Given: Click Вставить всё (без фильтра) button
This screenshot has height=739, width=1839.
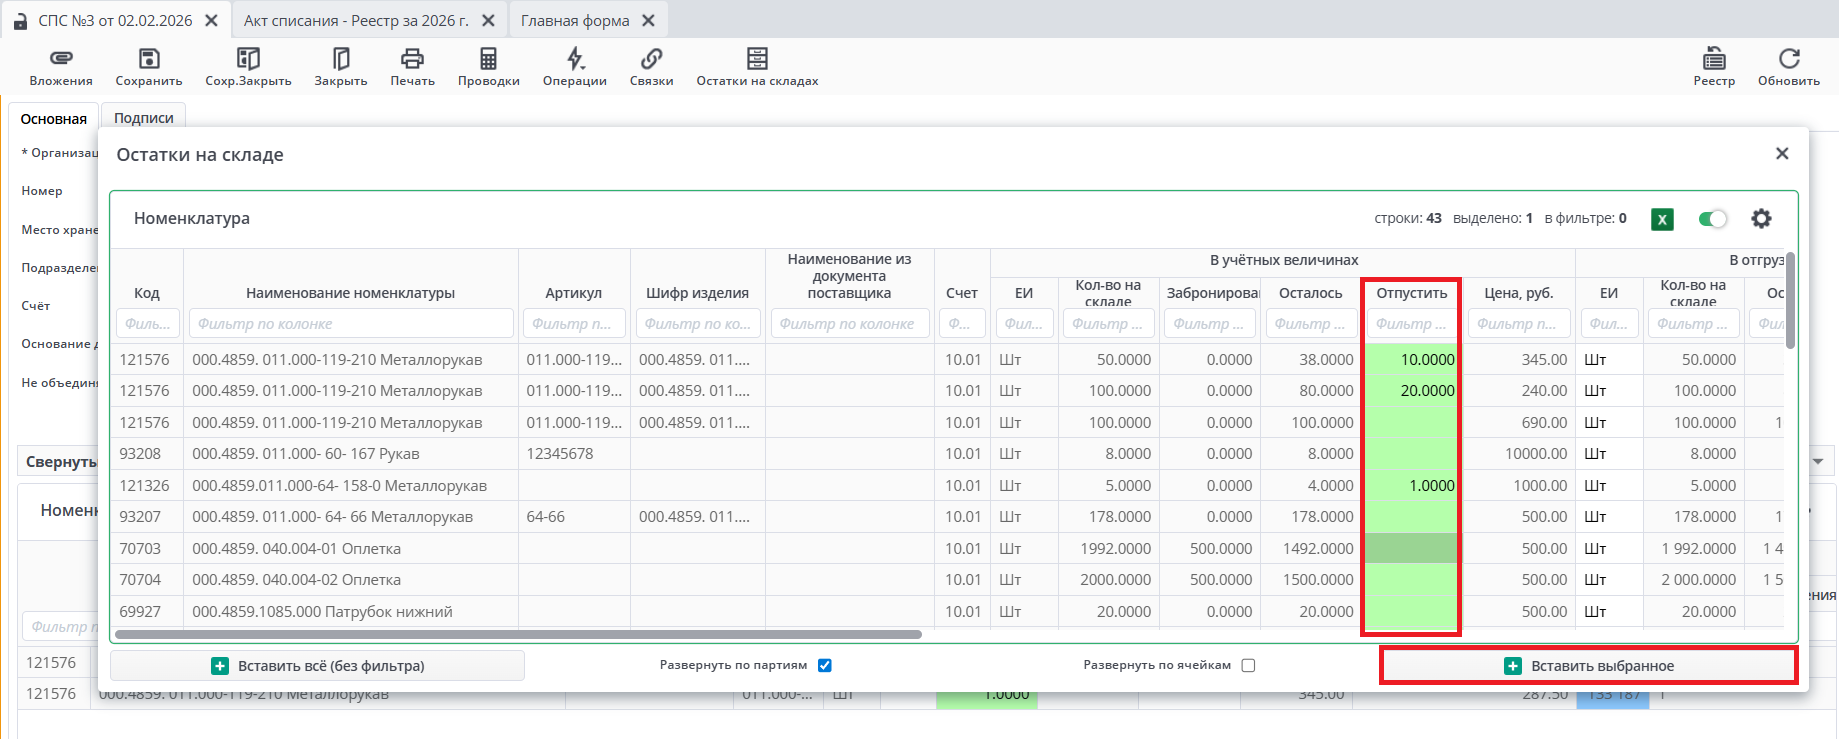Looking at the screenshot, I should click(317, 666).
